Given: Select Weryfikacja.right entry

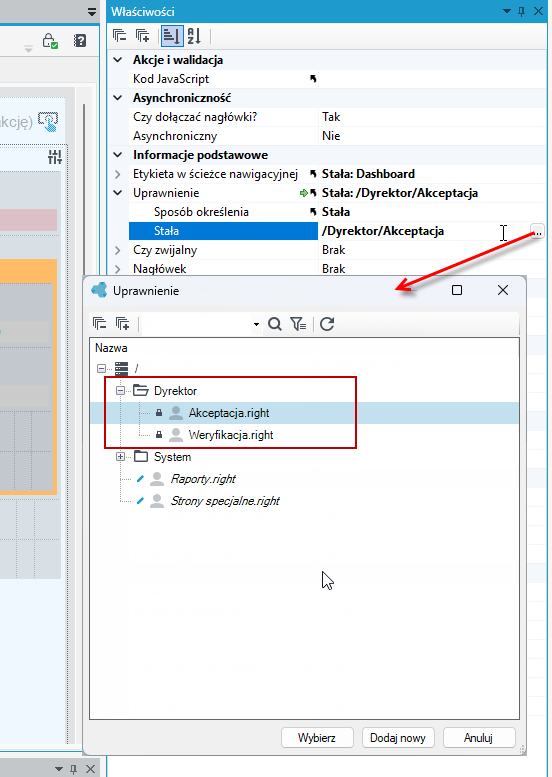Looking at the screenshot, I should tap(231, 435).
